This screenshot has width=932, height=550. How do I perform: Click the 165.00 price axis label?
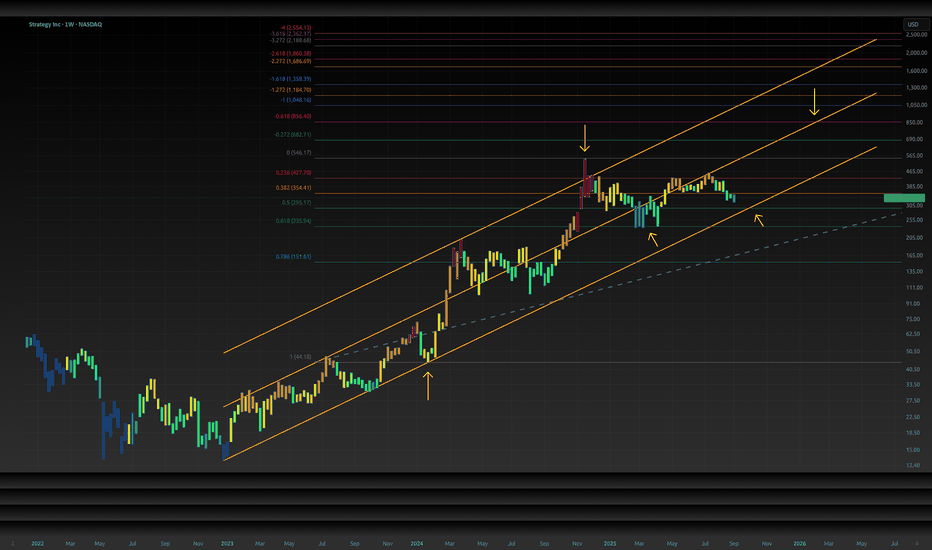tap(914, 256)
